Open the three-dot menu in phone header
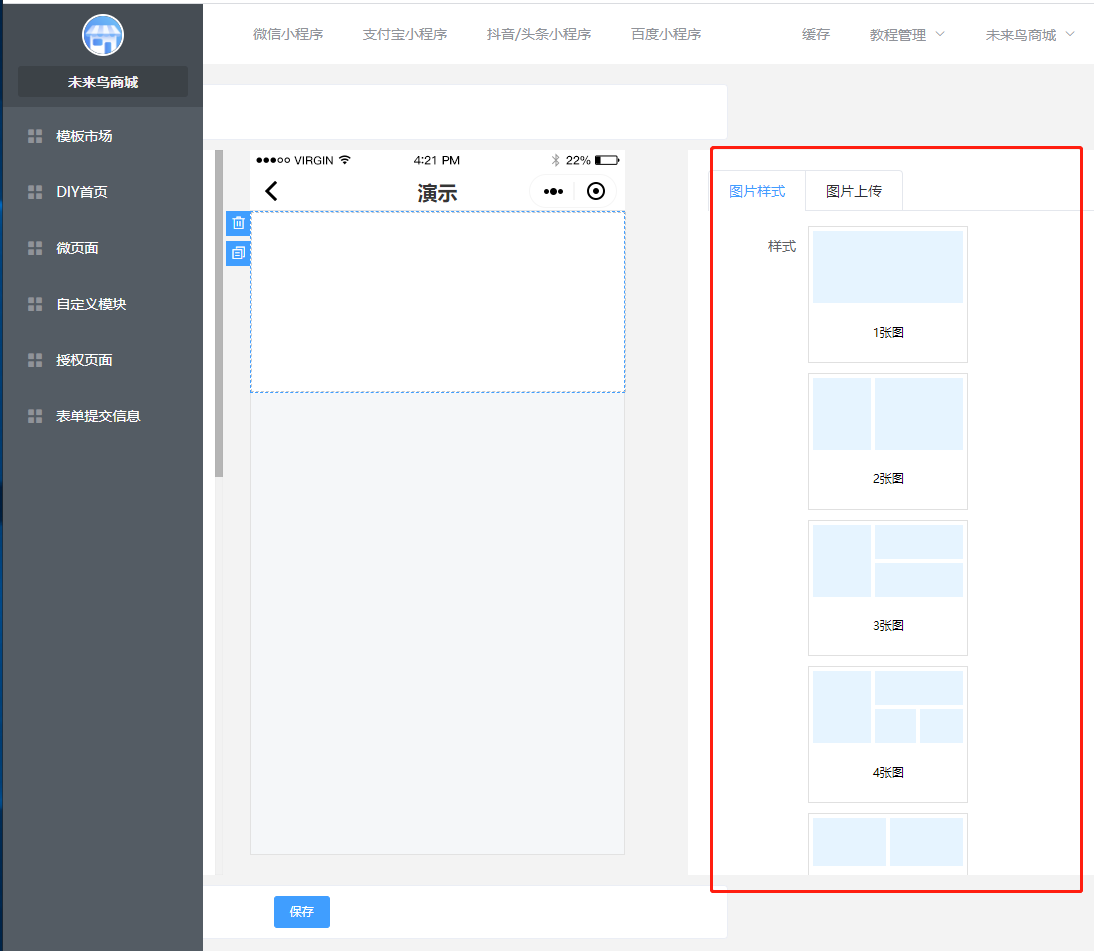1094x951 pixels. 553,191
